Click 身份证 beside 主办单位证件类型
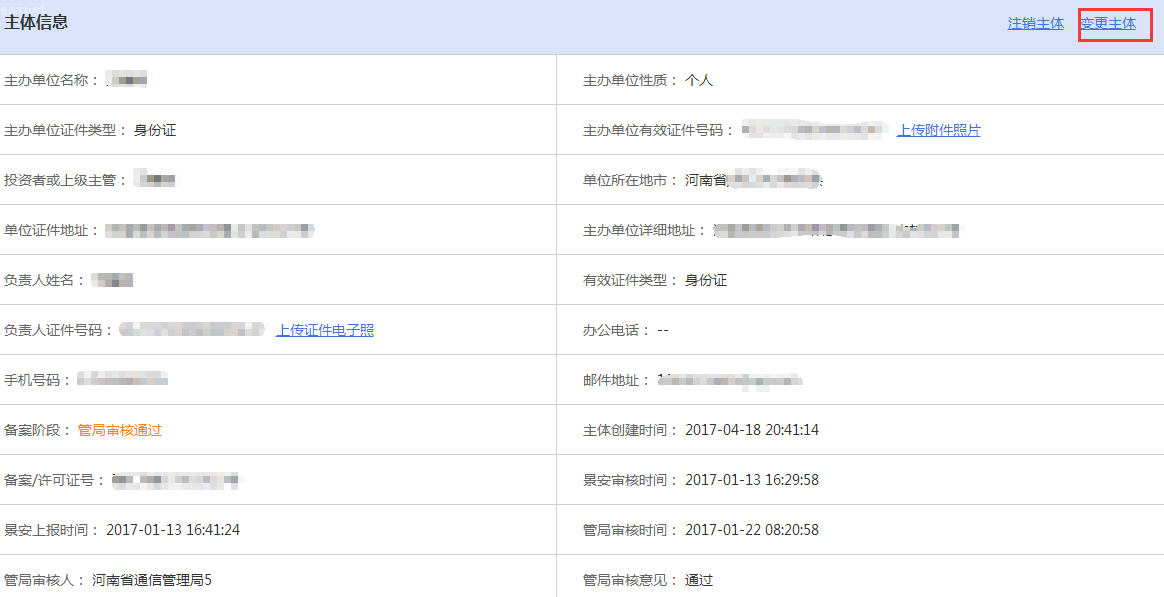The height and width of the screenshot is (597, 1164). [155, 130]
